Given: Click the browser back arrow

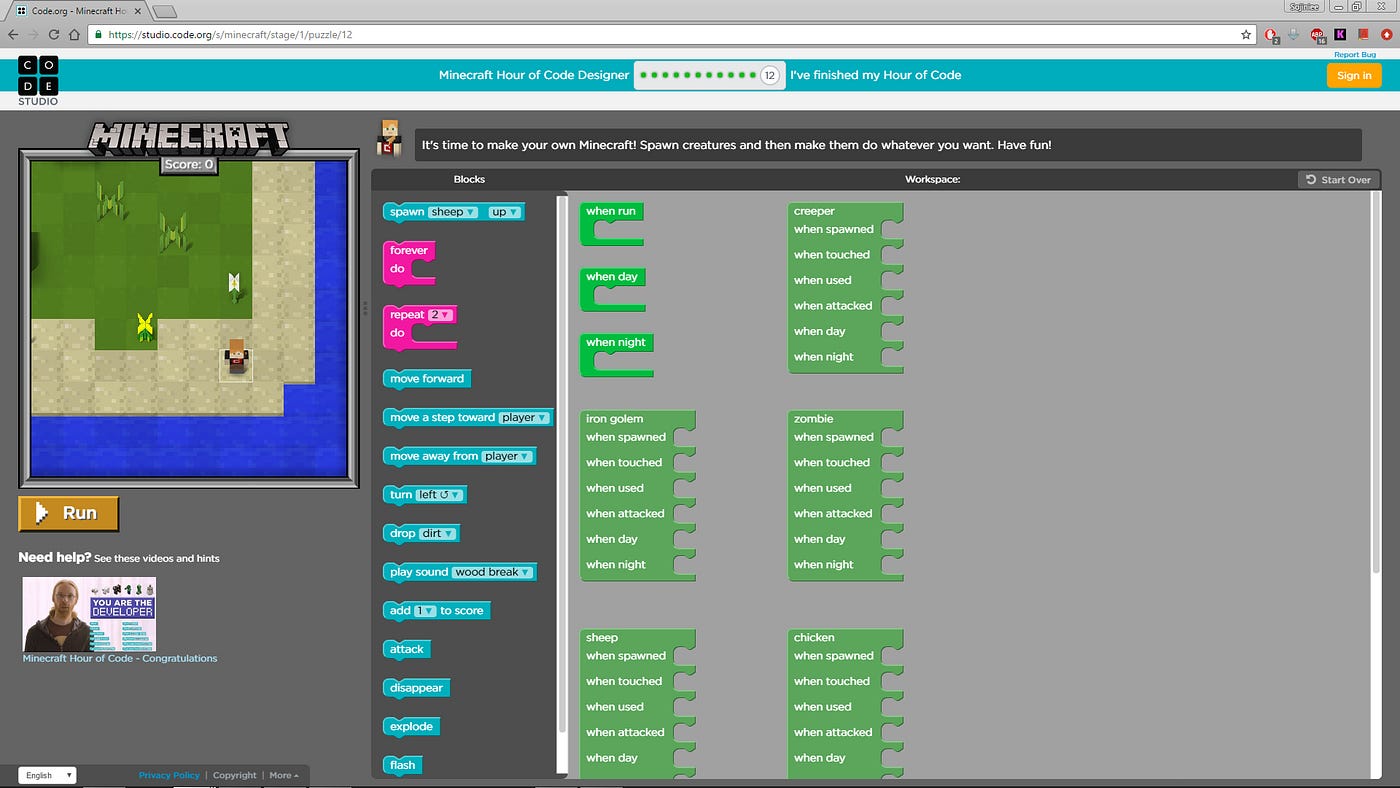Looking at the screenshot, I should coord(13,34).
